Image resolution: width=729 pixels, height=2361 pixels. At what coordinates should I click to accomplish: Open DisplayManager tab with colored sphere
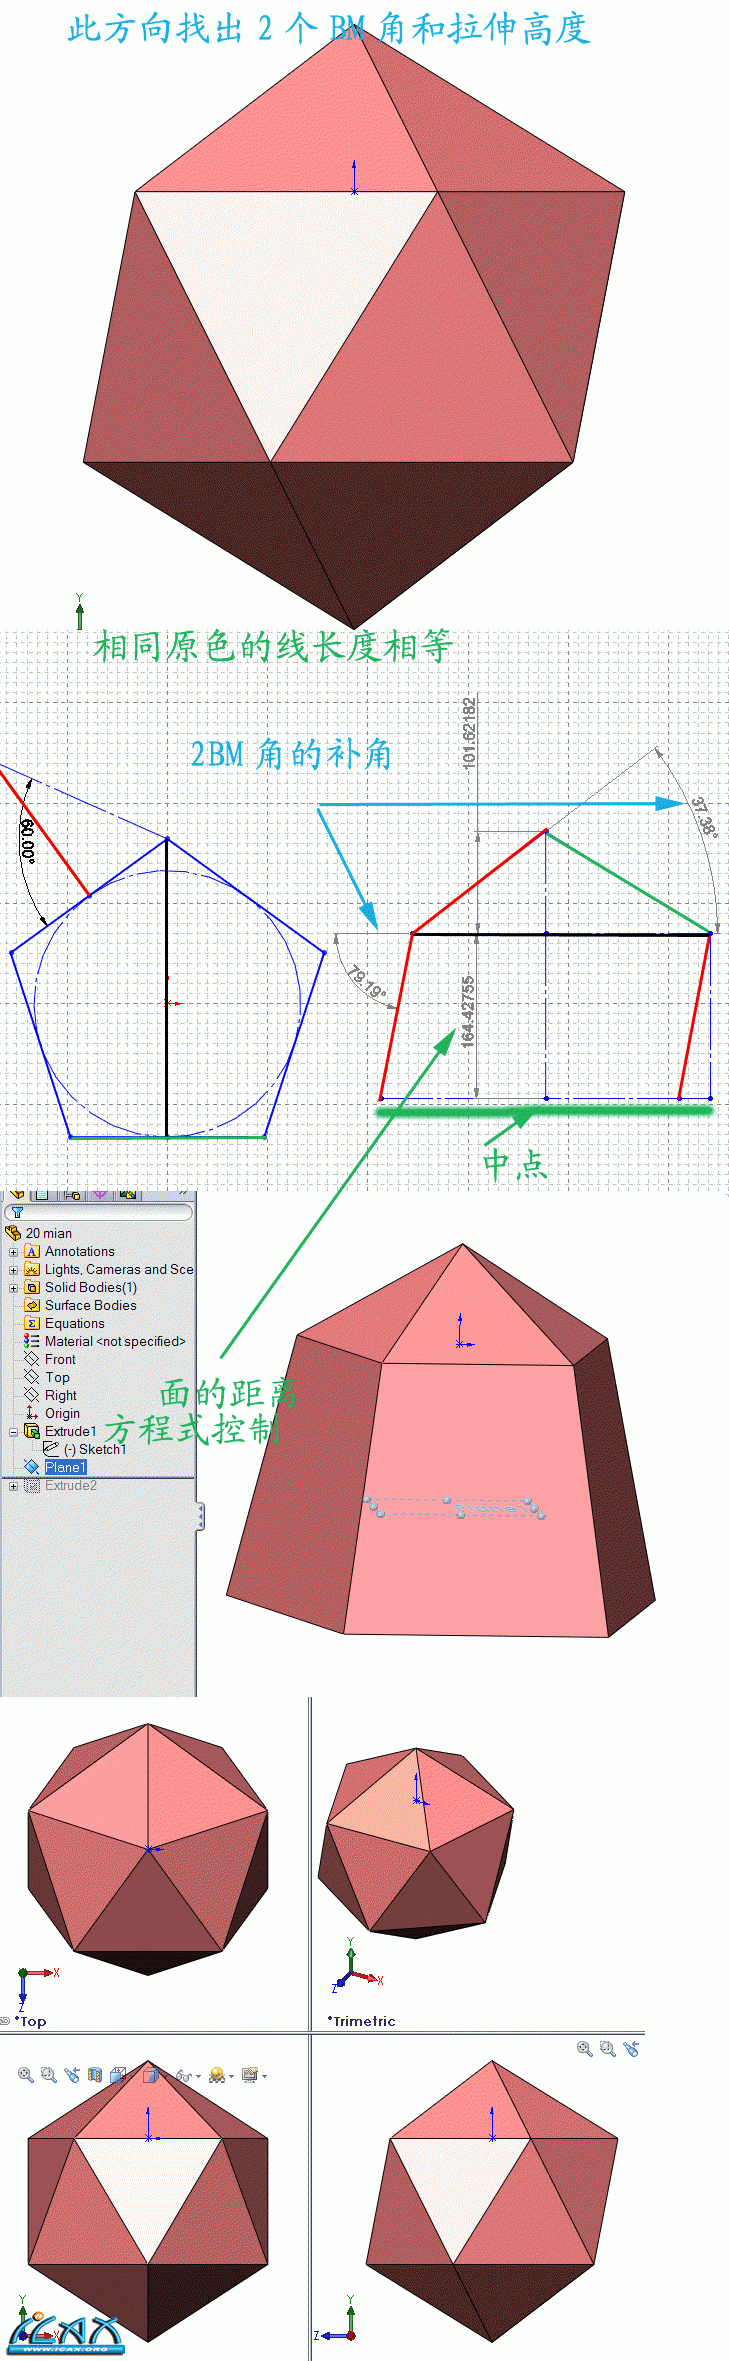point(127,1194)
